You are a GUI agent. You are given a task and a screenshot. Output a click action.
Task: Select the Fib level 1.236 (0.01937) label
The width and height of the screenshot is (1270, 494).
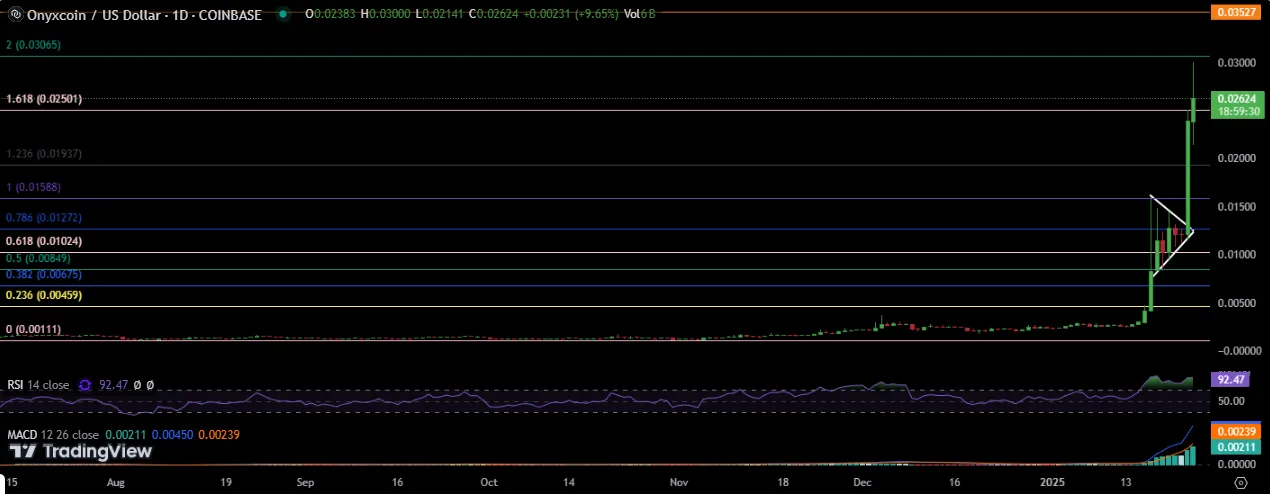pyautogui.click(x=44, y=153)
